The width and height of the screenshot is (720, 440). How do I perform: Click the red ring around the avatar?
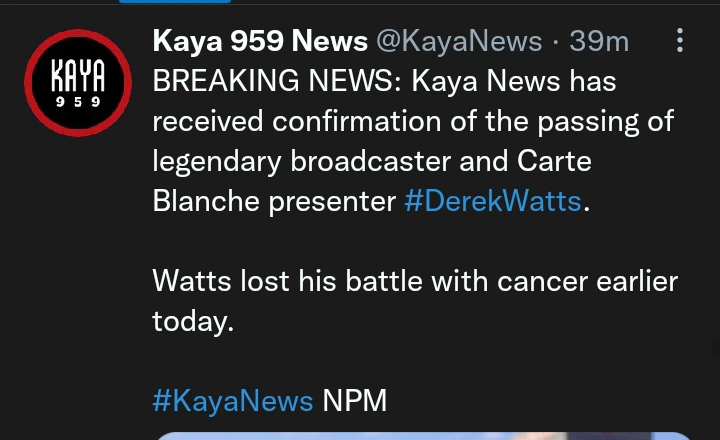[78, 32]
